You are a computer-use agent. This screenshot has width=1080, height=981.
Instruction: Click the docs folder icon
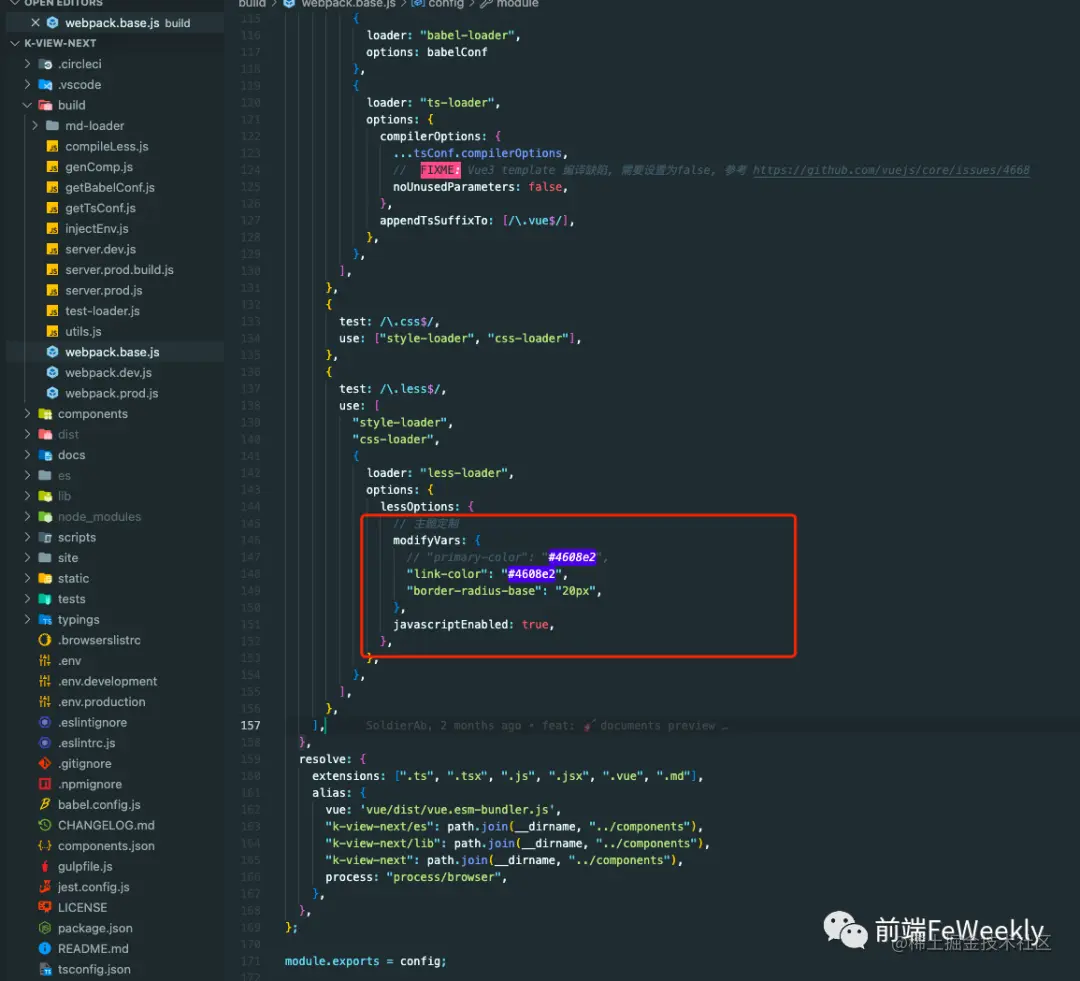(45, 455)
